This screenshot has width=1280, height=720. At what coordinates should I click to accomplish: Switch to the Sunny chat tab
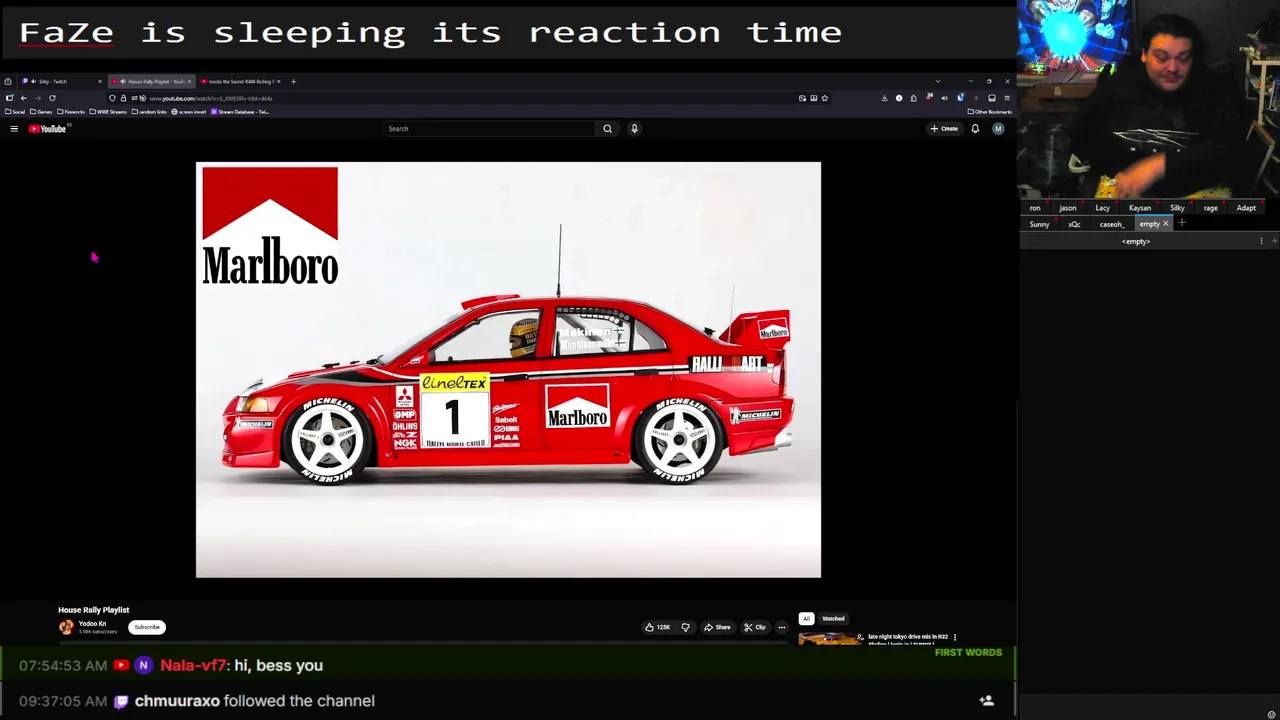tap(1040, 224)
